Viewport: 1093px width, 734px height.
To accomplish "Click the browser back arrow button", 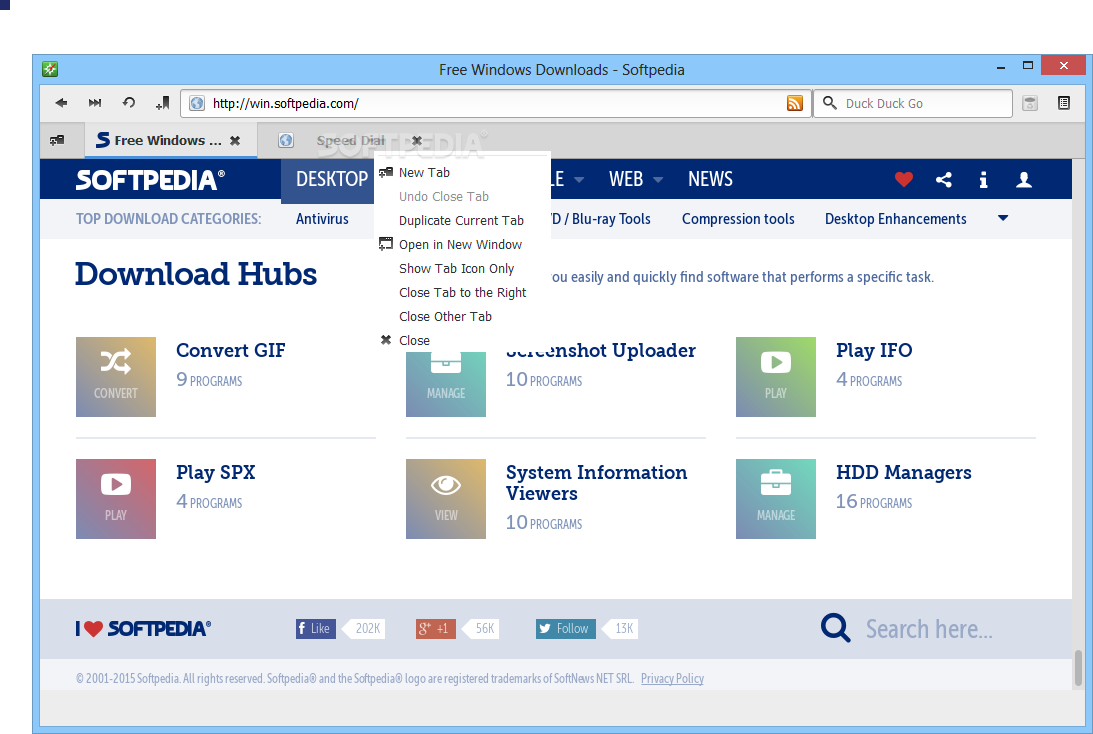I will point(61,103).
